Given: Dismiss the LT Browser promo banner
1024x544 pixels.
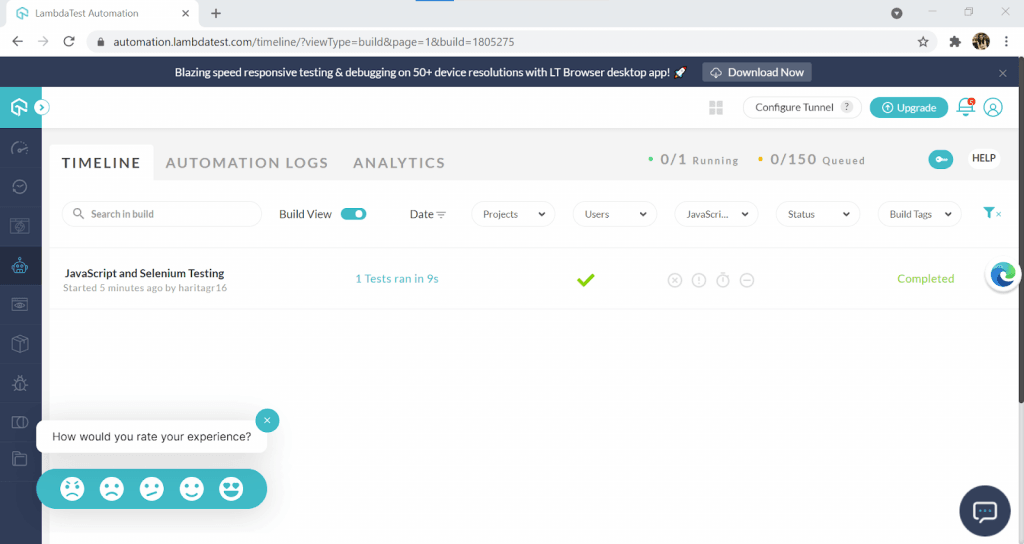Looking at the screenshot, I should [1002, 73].
